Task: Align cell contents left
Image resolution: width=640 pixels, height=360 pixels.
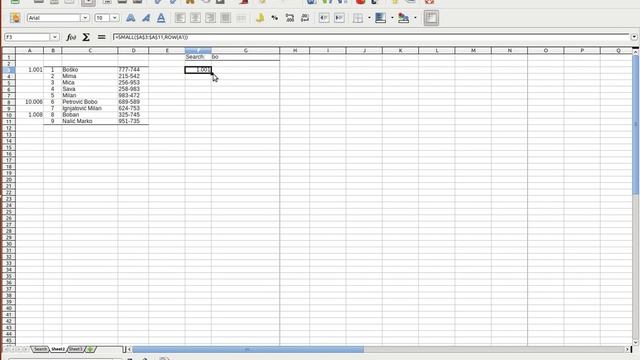Action: [x=180, y=18]
